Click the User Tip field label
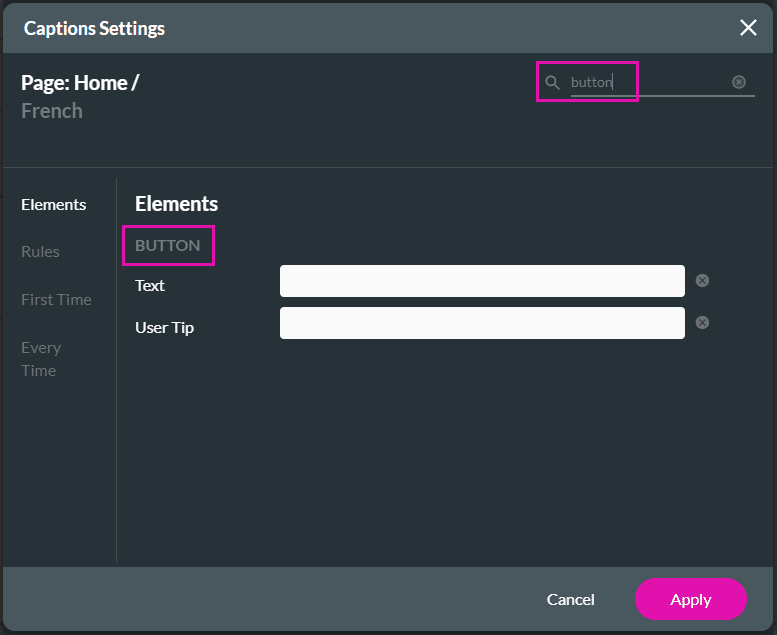 click(165, 327)
